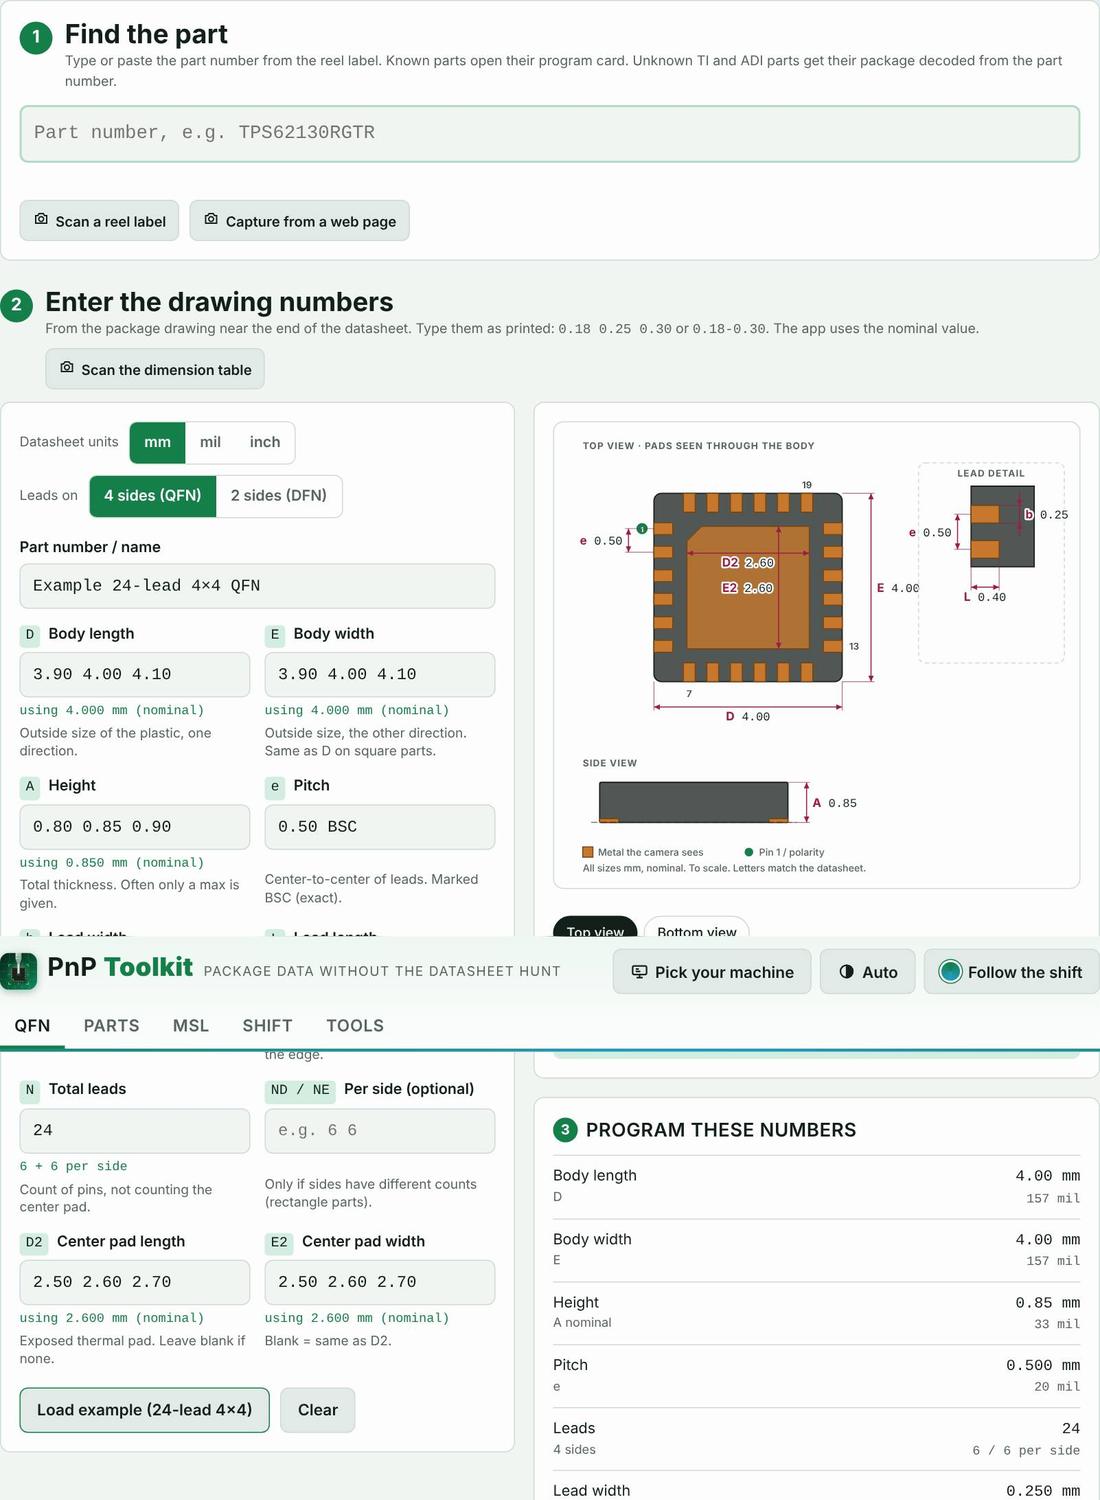Click the Height A input
Screen dimensions: 1100x1500
[135, 827]
